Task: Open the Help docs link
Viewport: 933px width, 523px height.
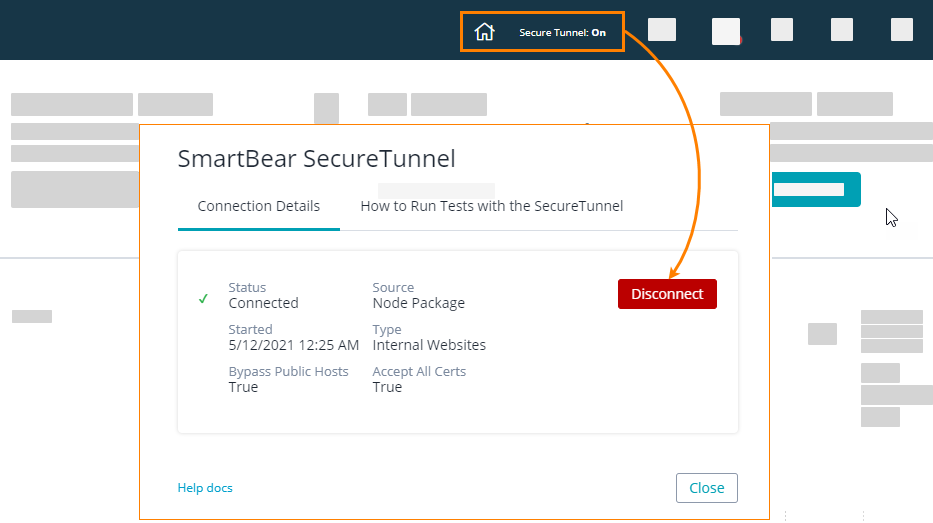Action: pos(205,488)
